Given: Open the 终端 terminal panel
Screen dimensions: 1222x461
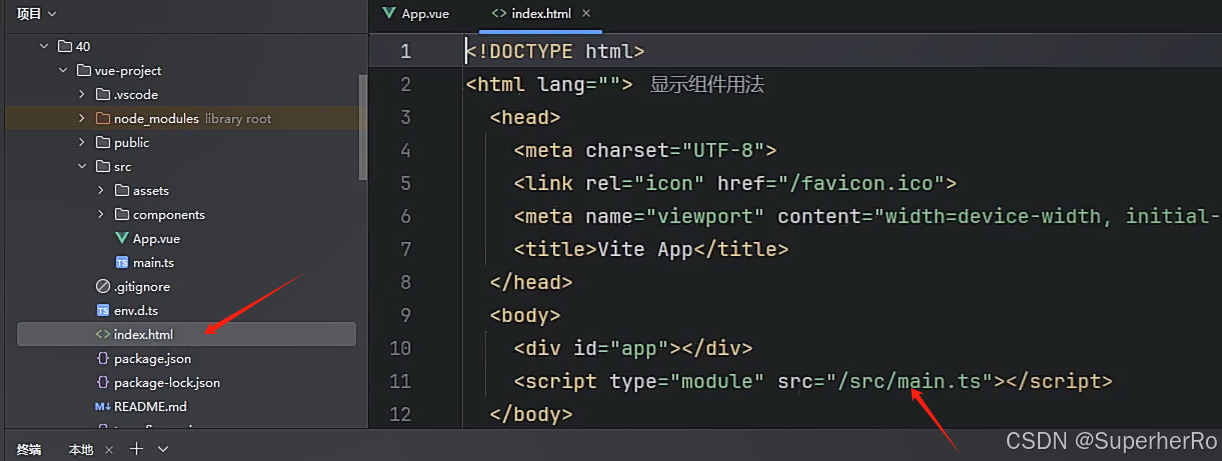Looking at the screenshot, I should [x=29, y=449].
